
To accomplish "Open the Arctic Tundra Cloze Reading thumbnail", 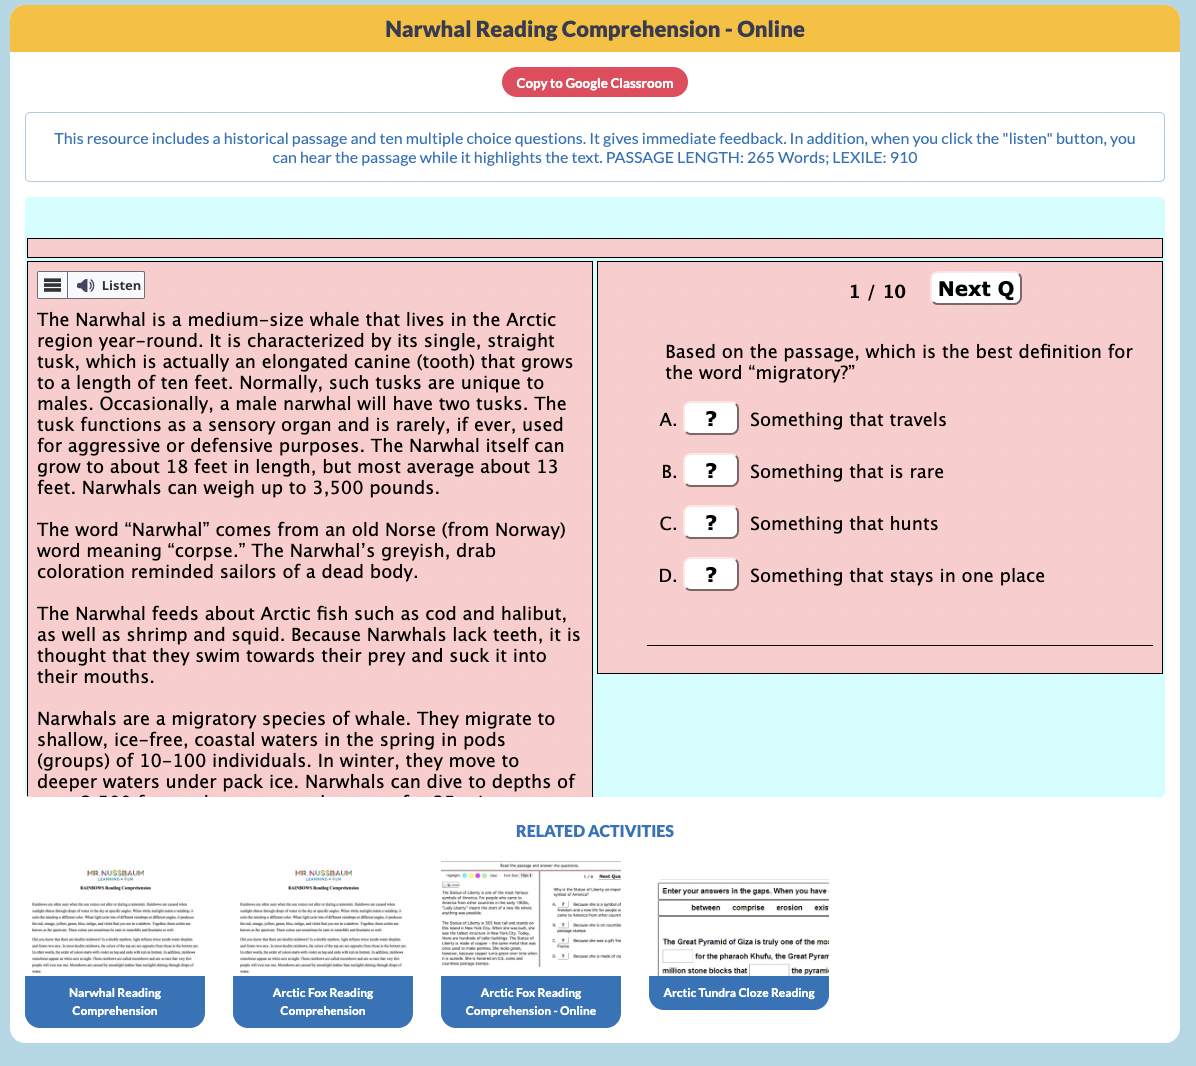I will (x=739, y=928).
